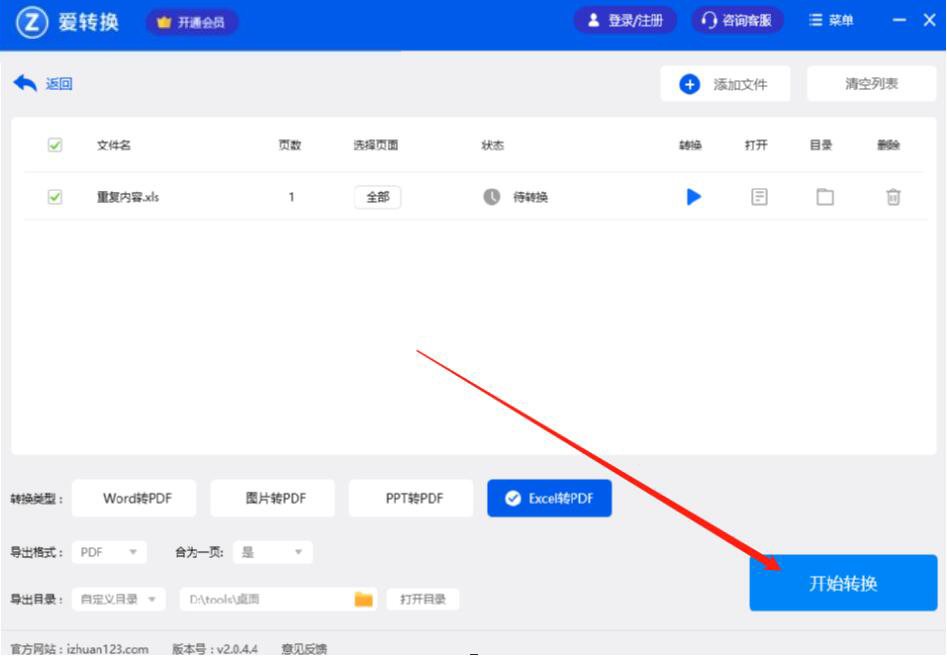The height and width of the screenshot is (658, 947).
Task: Delete 重复内容.xls with trash icon
Action: pyautogui.click(x=893, y=197)
